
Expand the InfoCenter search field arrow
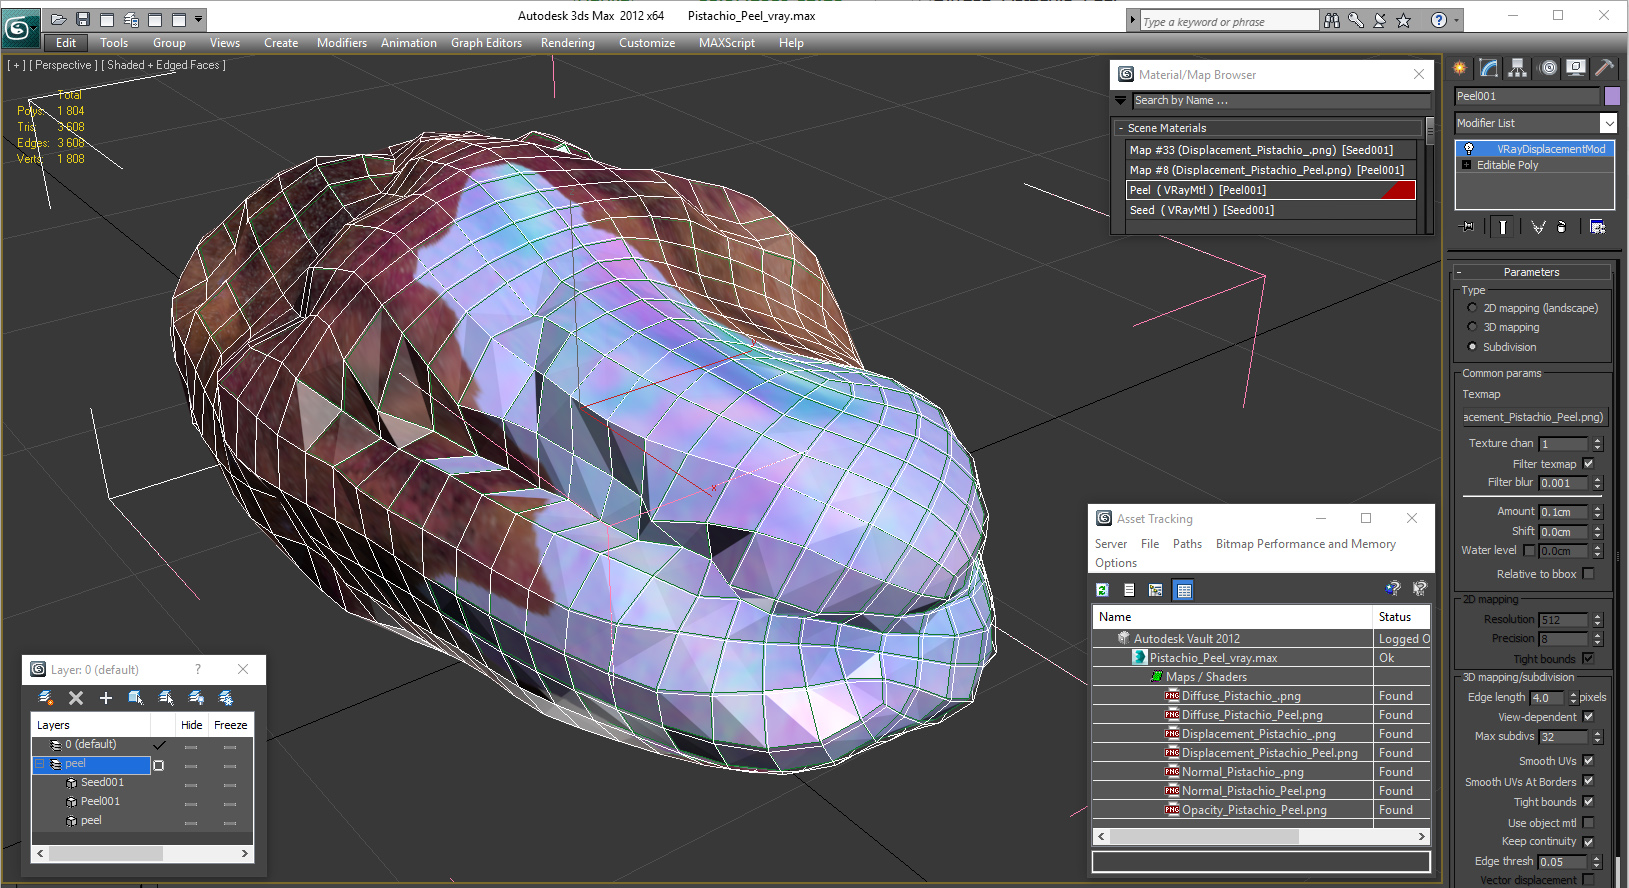pos(1132,20)
